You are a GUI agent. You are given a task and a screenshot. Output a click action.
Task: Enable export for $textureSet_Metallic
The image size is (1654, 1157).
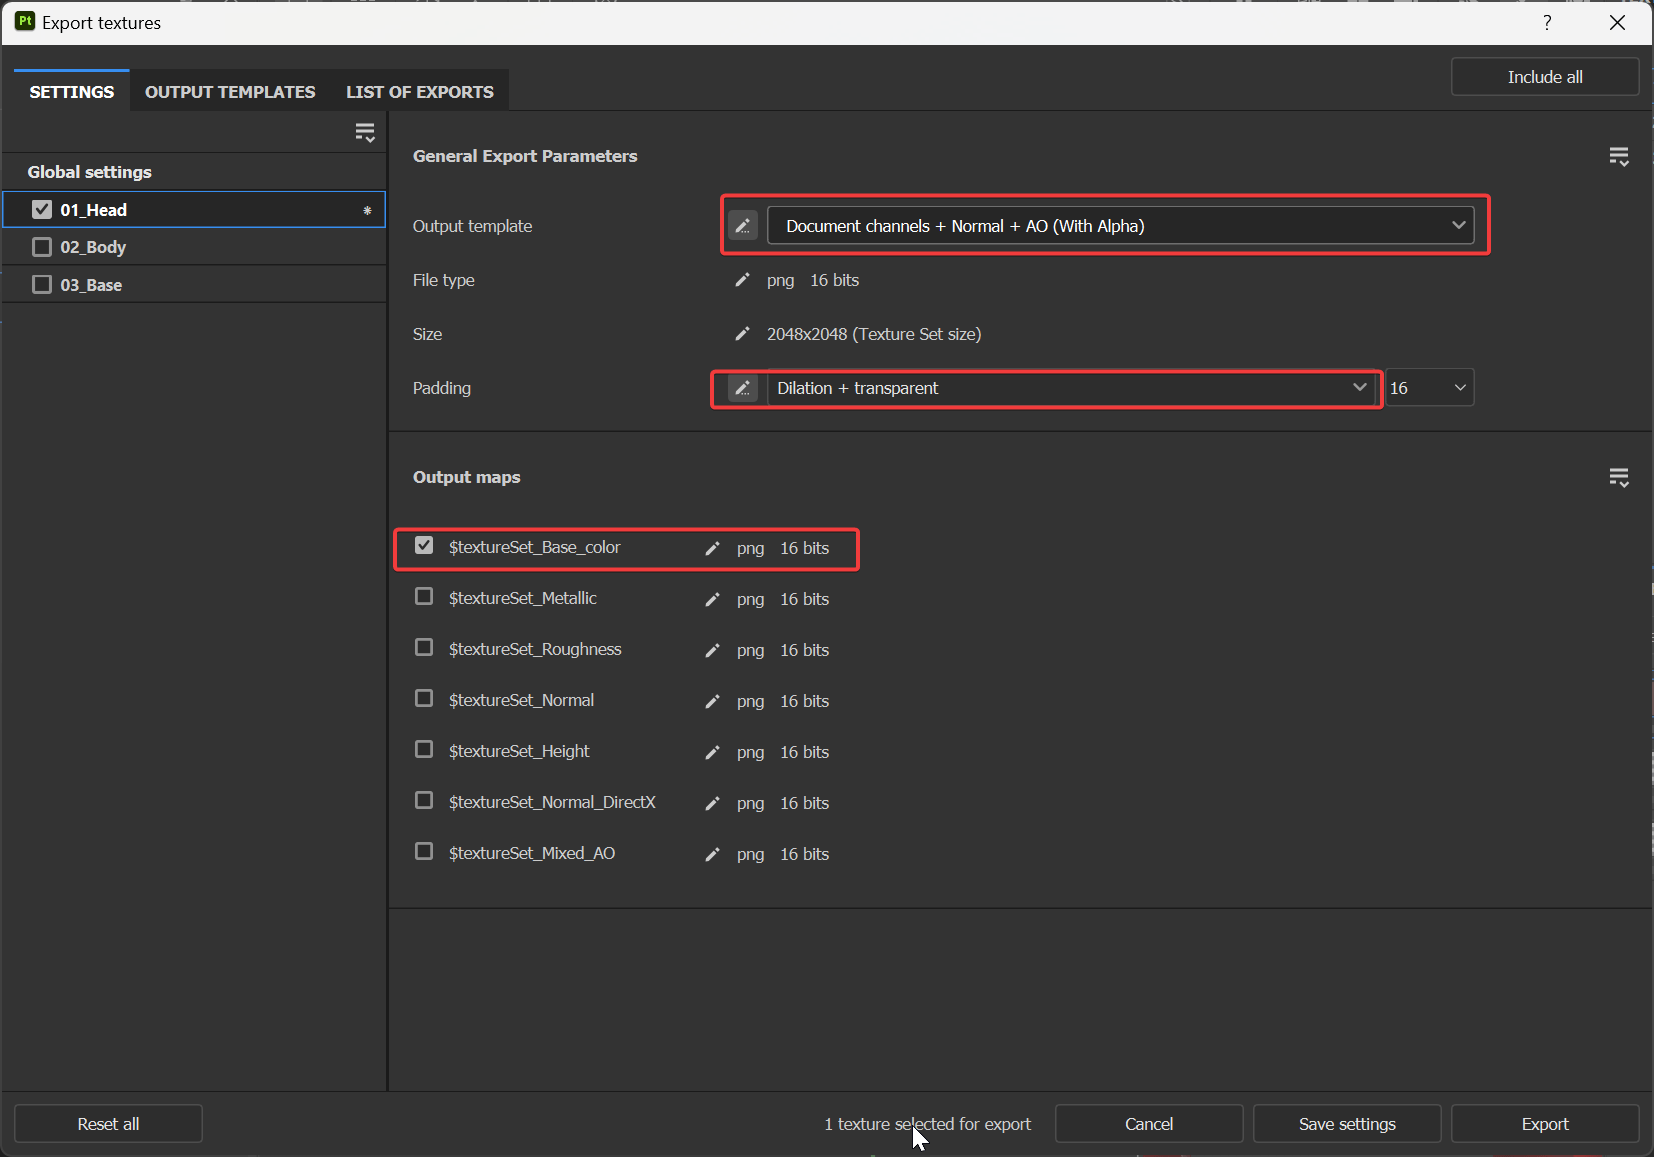pyautogui.click(x=424, y=596)
